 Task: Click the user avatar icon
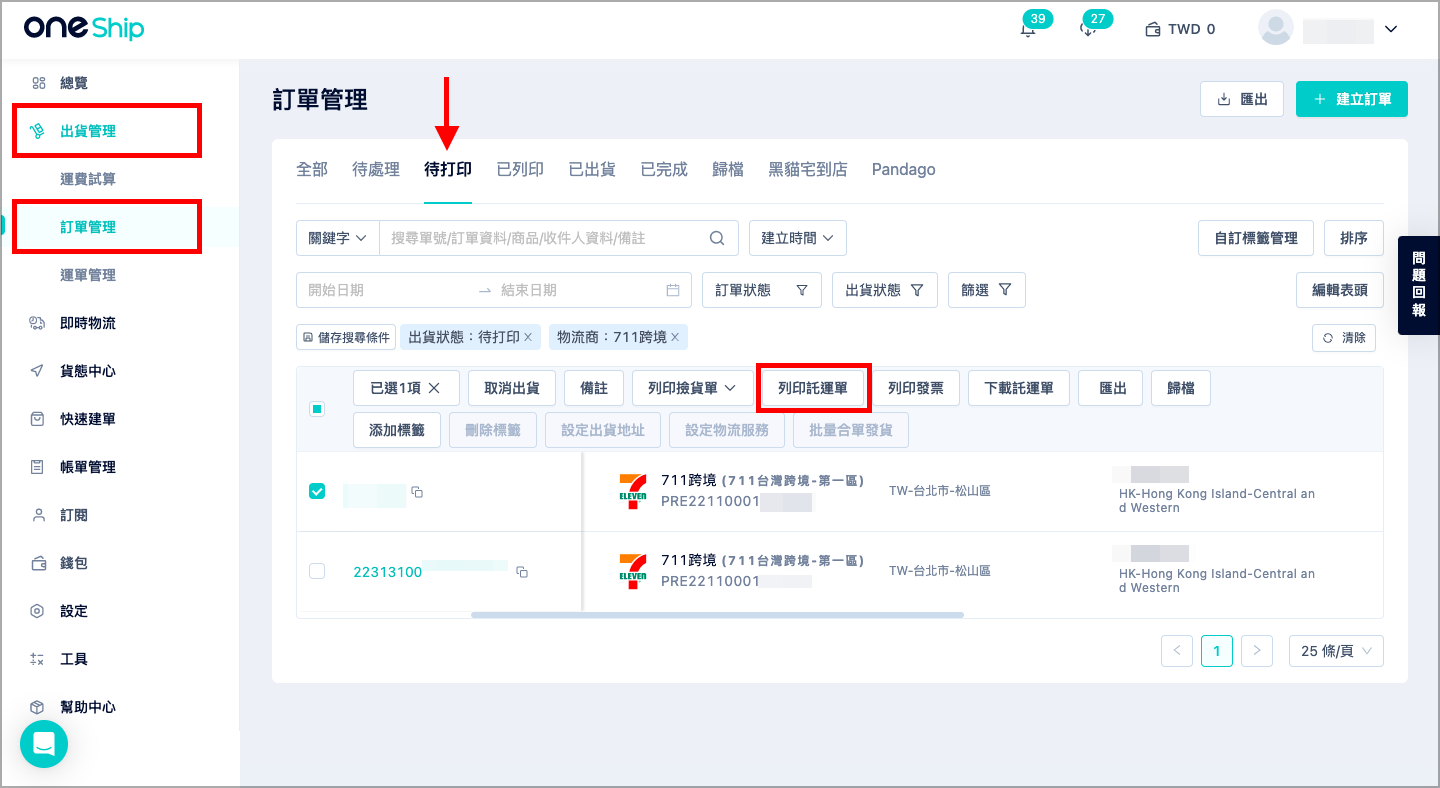[x=1276, y=28]
